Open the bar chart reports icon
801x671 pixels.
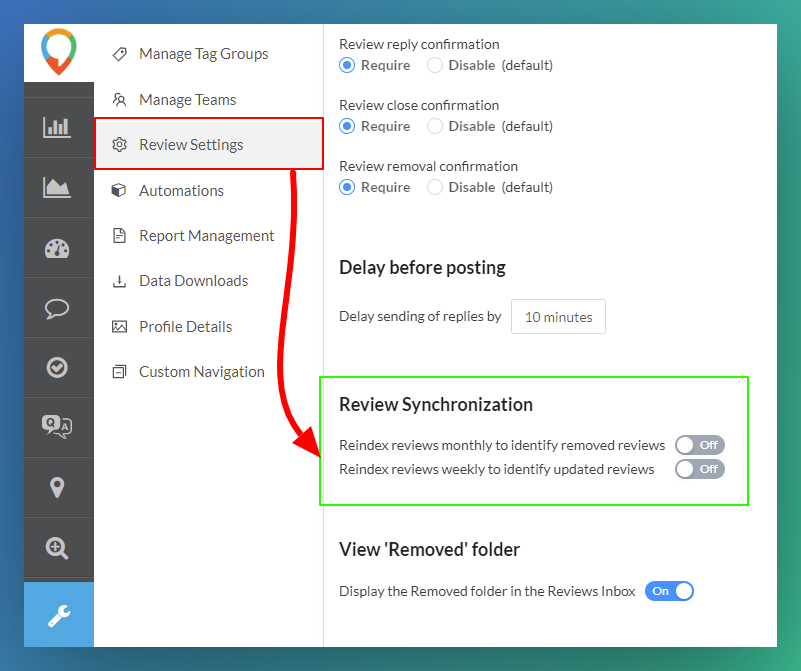click(57, 127)
